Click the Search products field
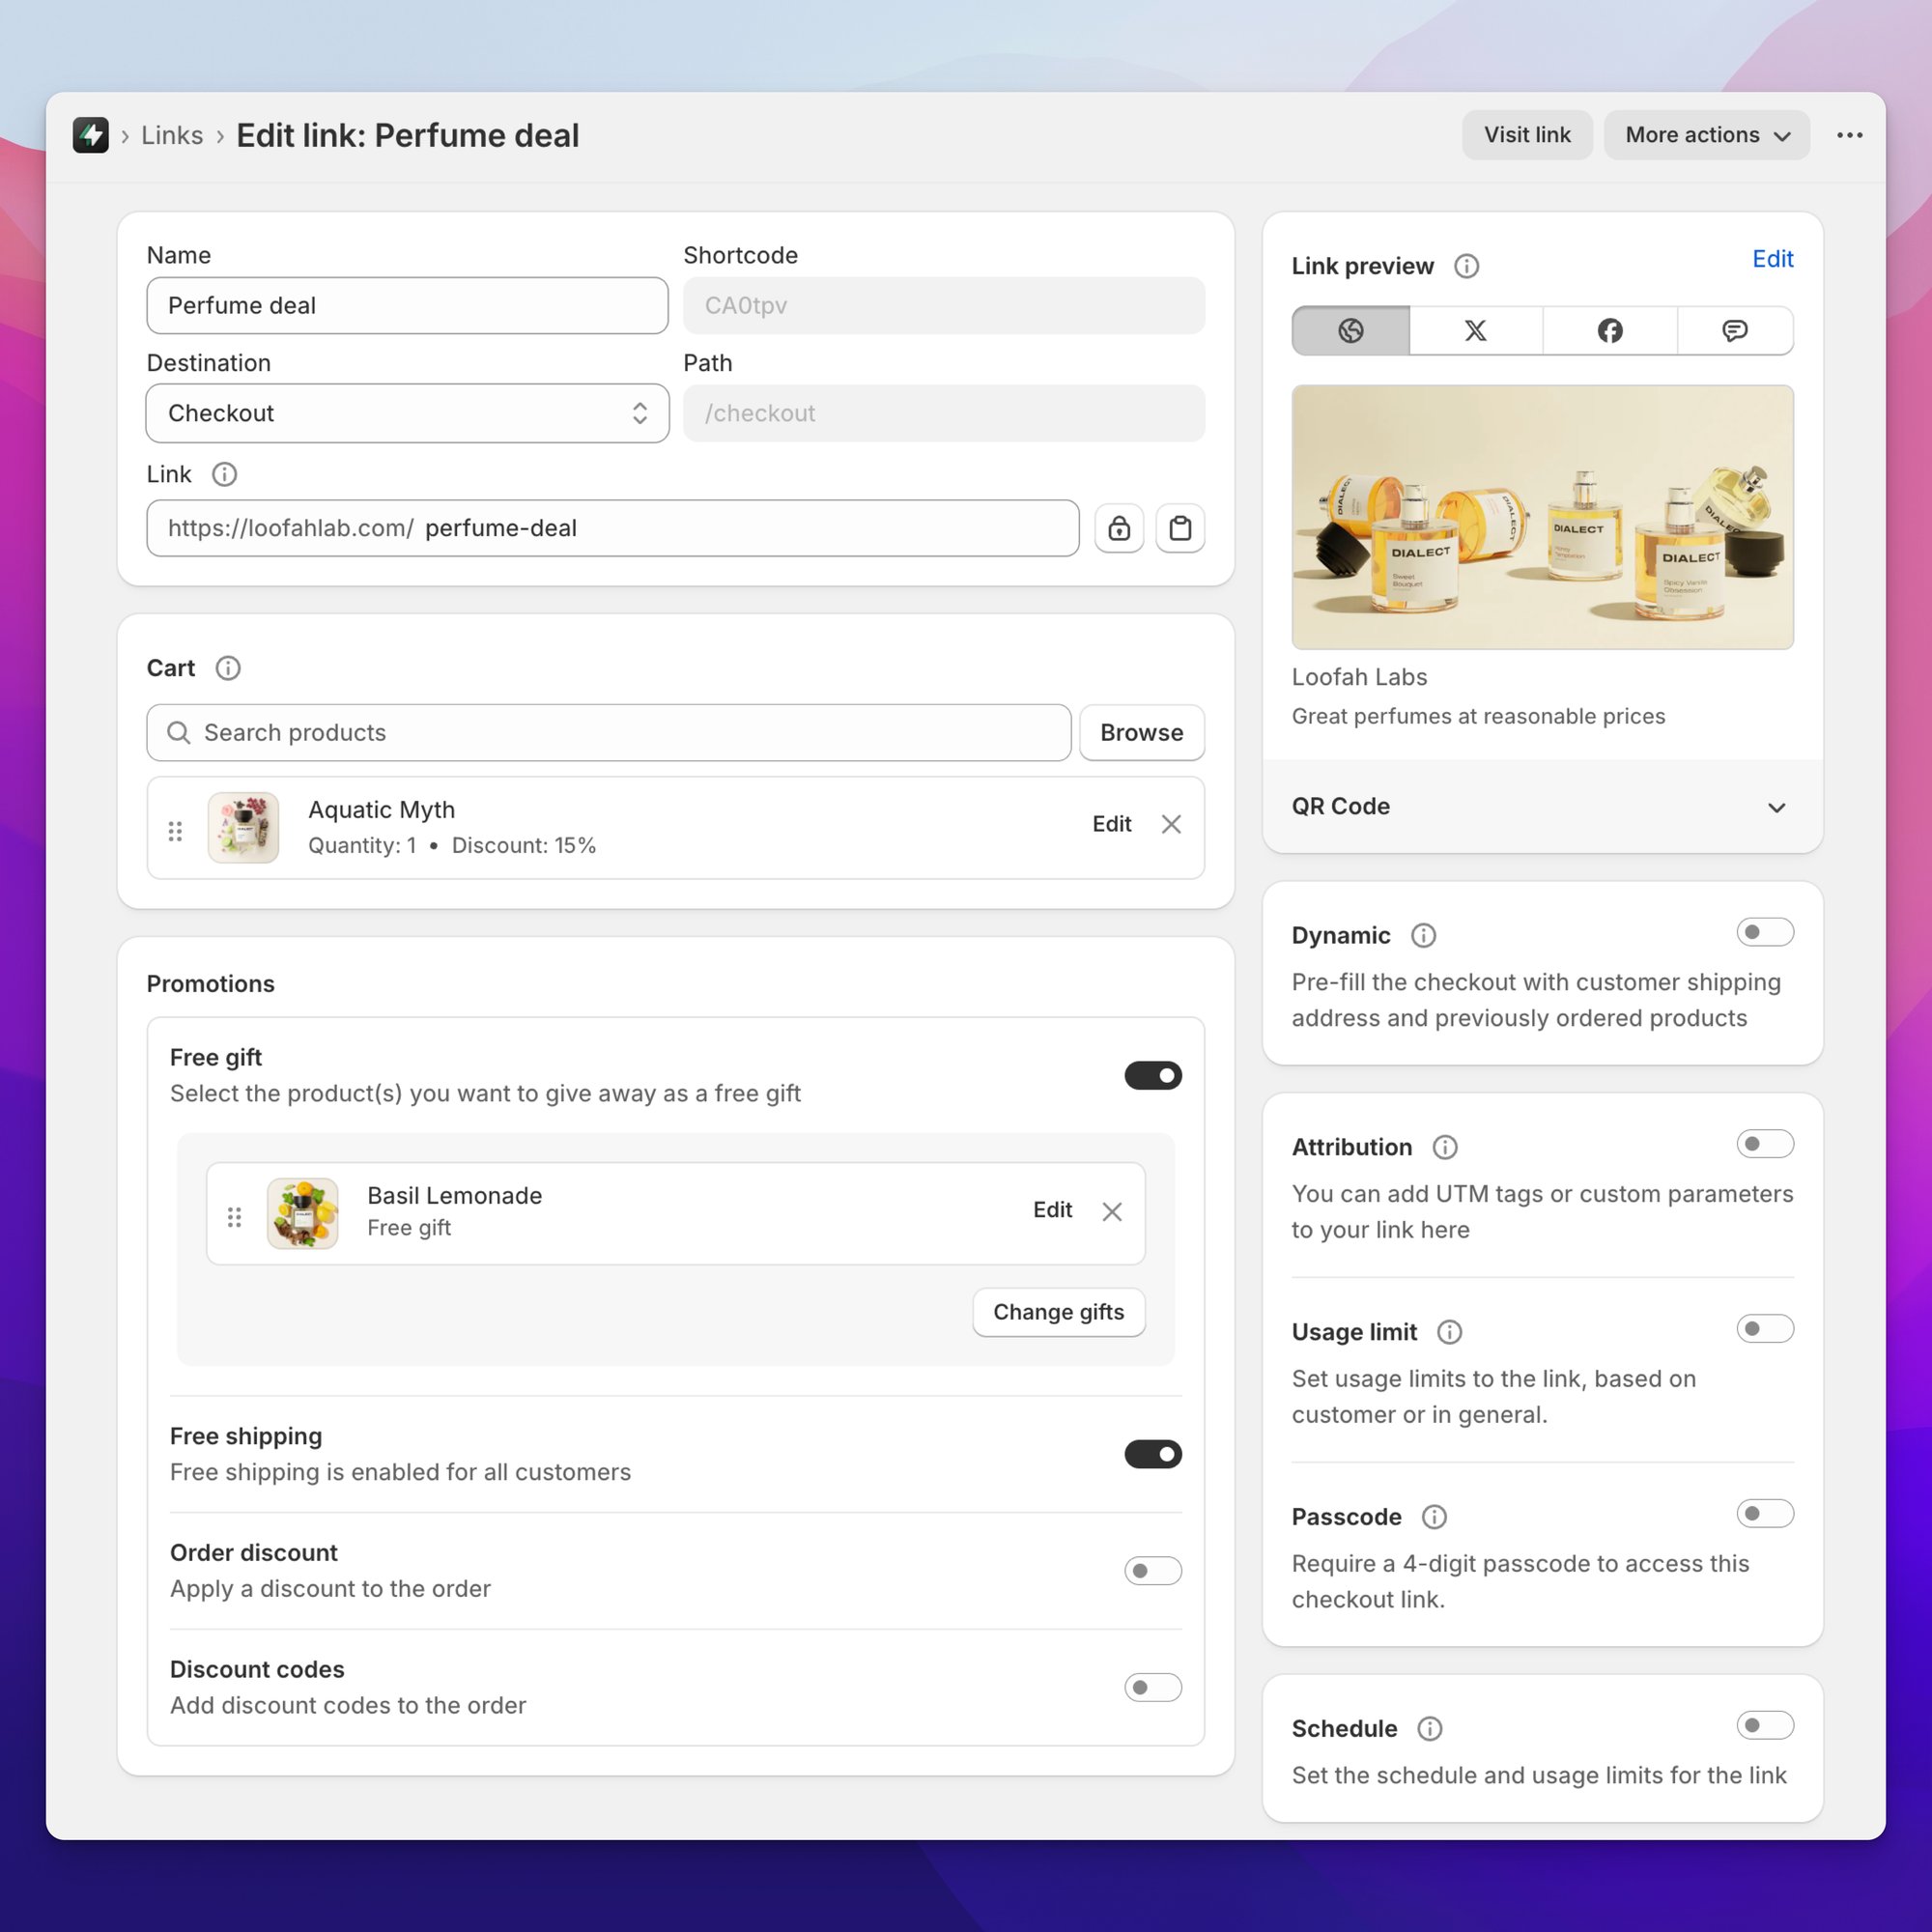Image resolution: width=1932 pixels, height=1932 pixels. pyautogui.click(x=609, y=732)
